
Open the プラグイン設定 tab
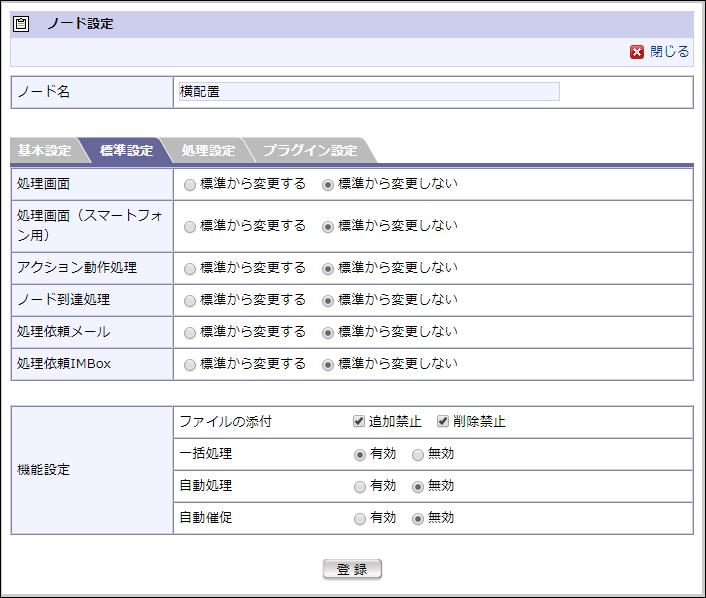click(x=310, y=150)
